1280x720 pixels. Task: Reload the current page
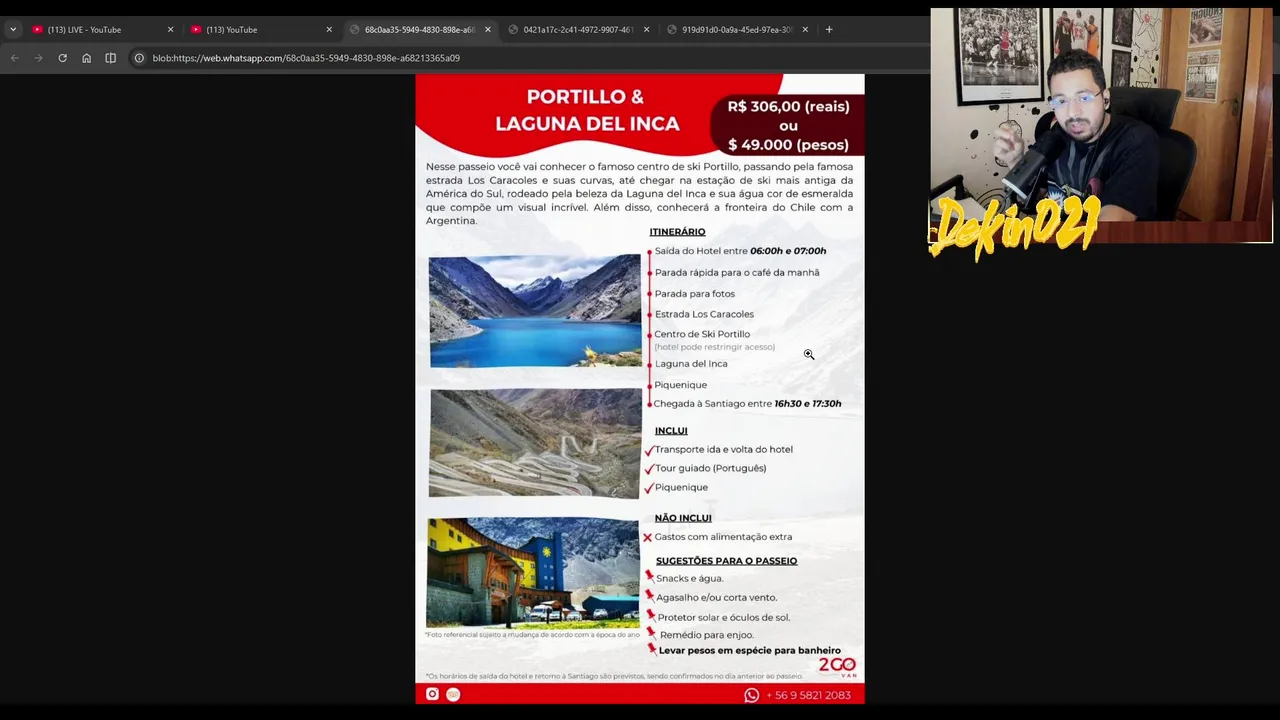pyautogui.click(x=62, y=58)
